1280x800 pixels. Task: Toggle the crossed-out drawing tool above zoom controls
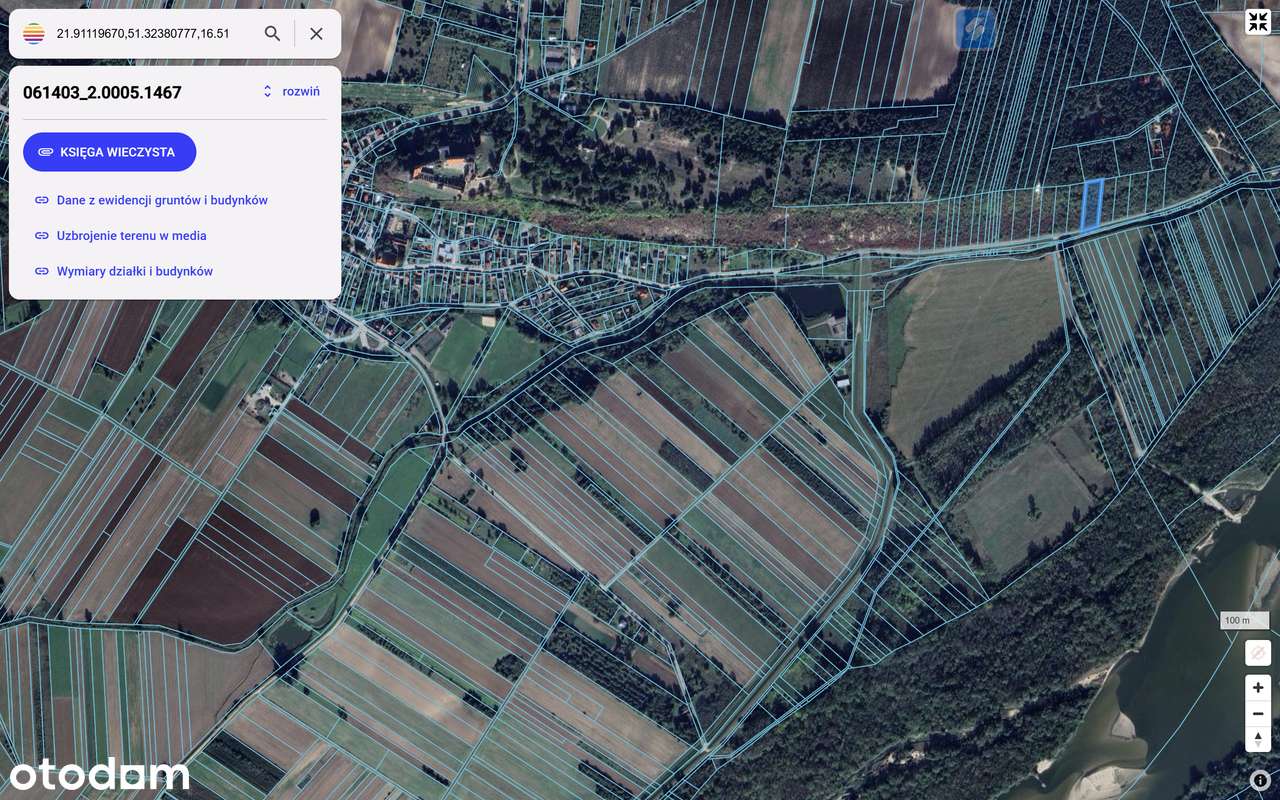coord(1257,652)
